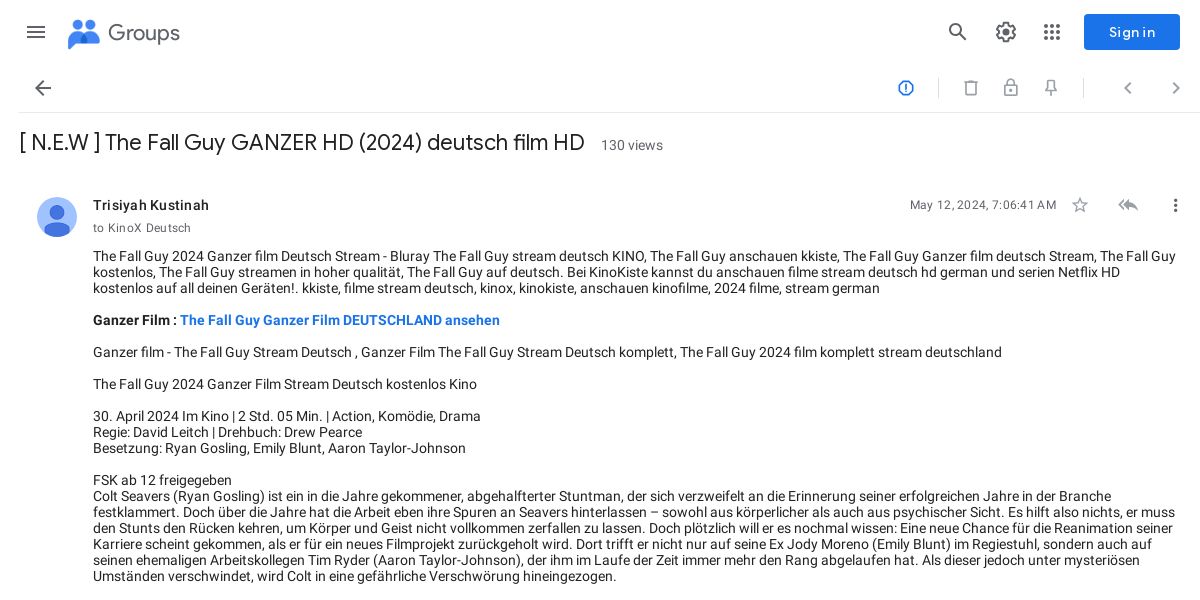Click the '30. April 2024 Im Kino' line
Viewport: 1200px width, 600px height.
[x=287, y=416]
